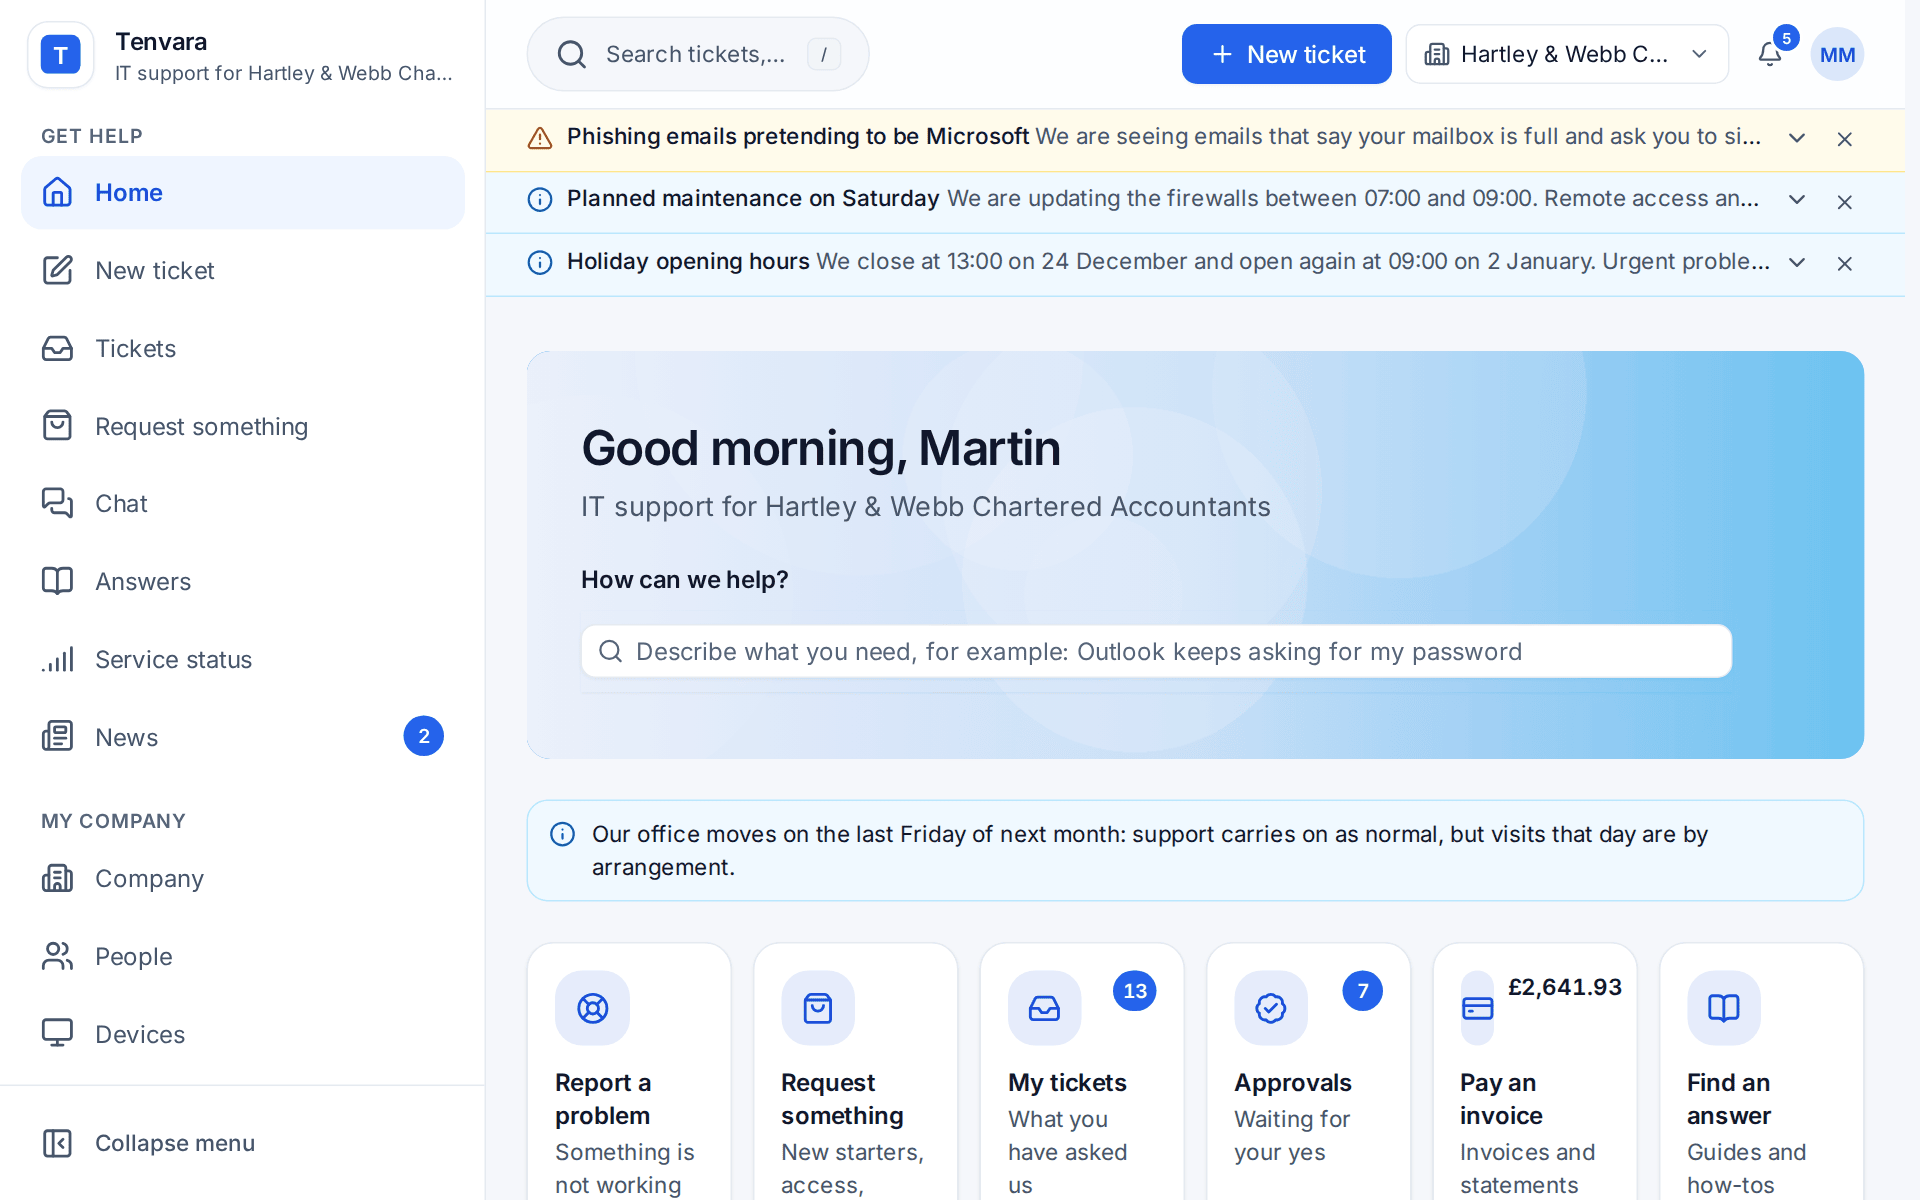
Task: Collapse the sidebar menu
Action: tap(243, 1142)
